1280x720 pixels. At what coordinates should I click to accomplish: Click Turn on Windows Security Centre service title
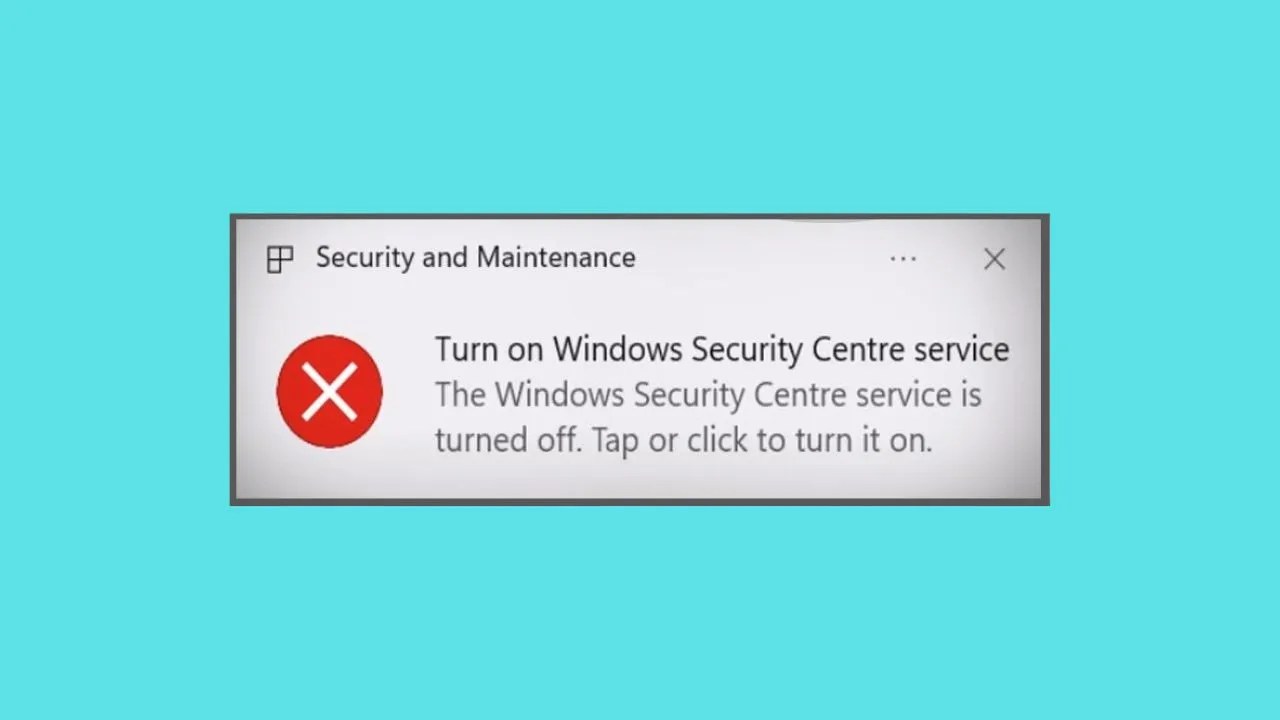[x=722, y=349]
